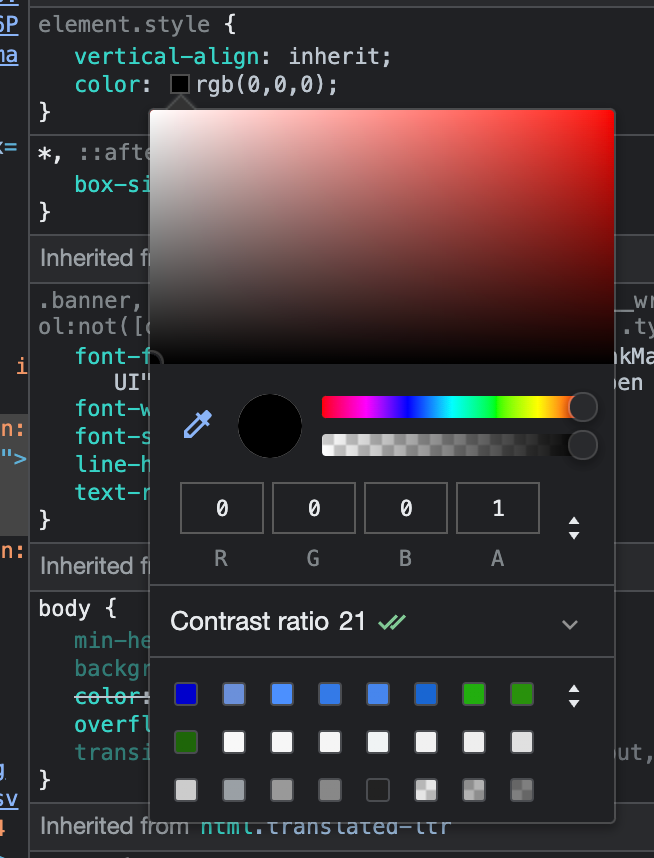The height and width of the screenshot is (858, 654).
Task: Select the alpha value input field
Action: pos(497,508)
